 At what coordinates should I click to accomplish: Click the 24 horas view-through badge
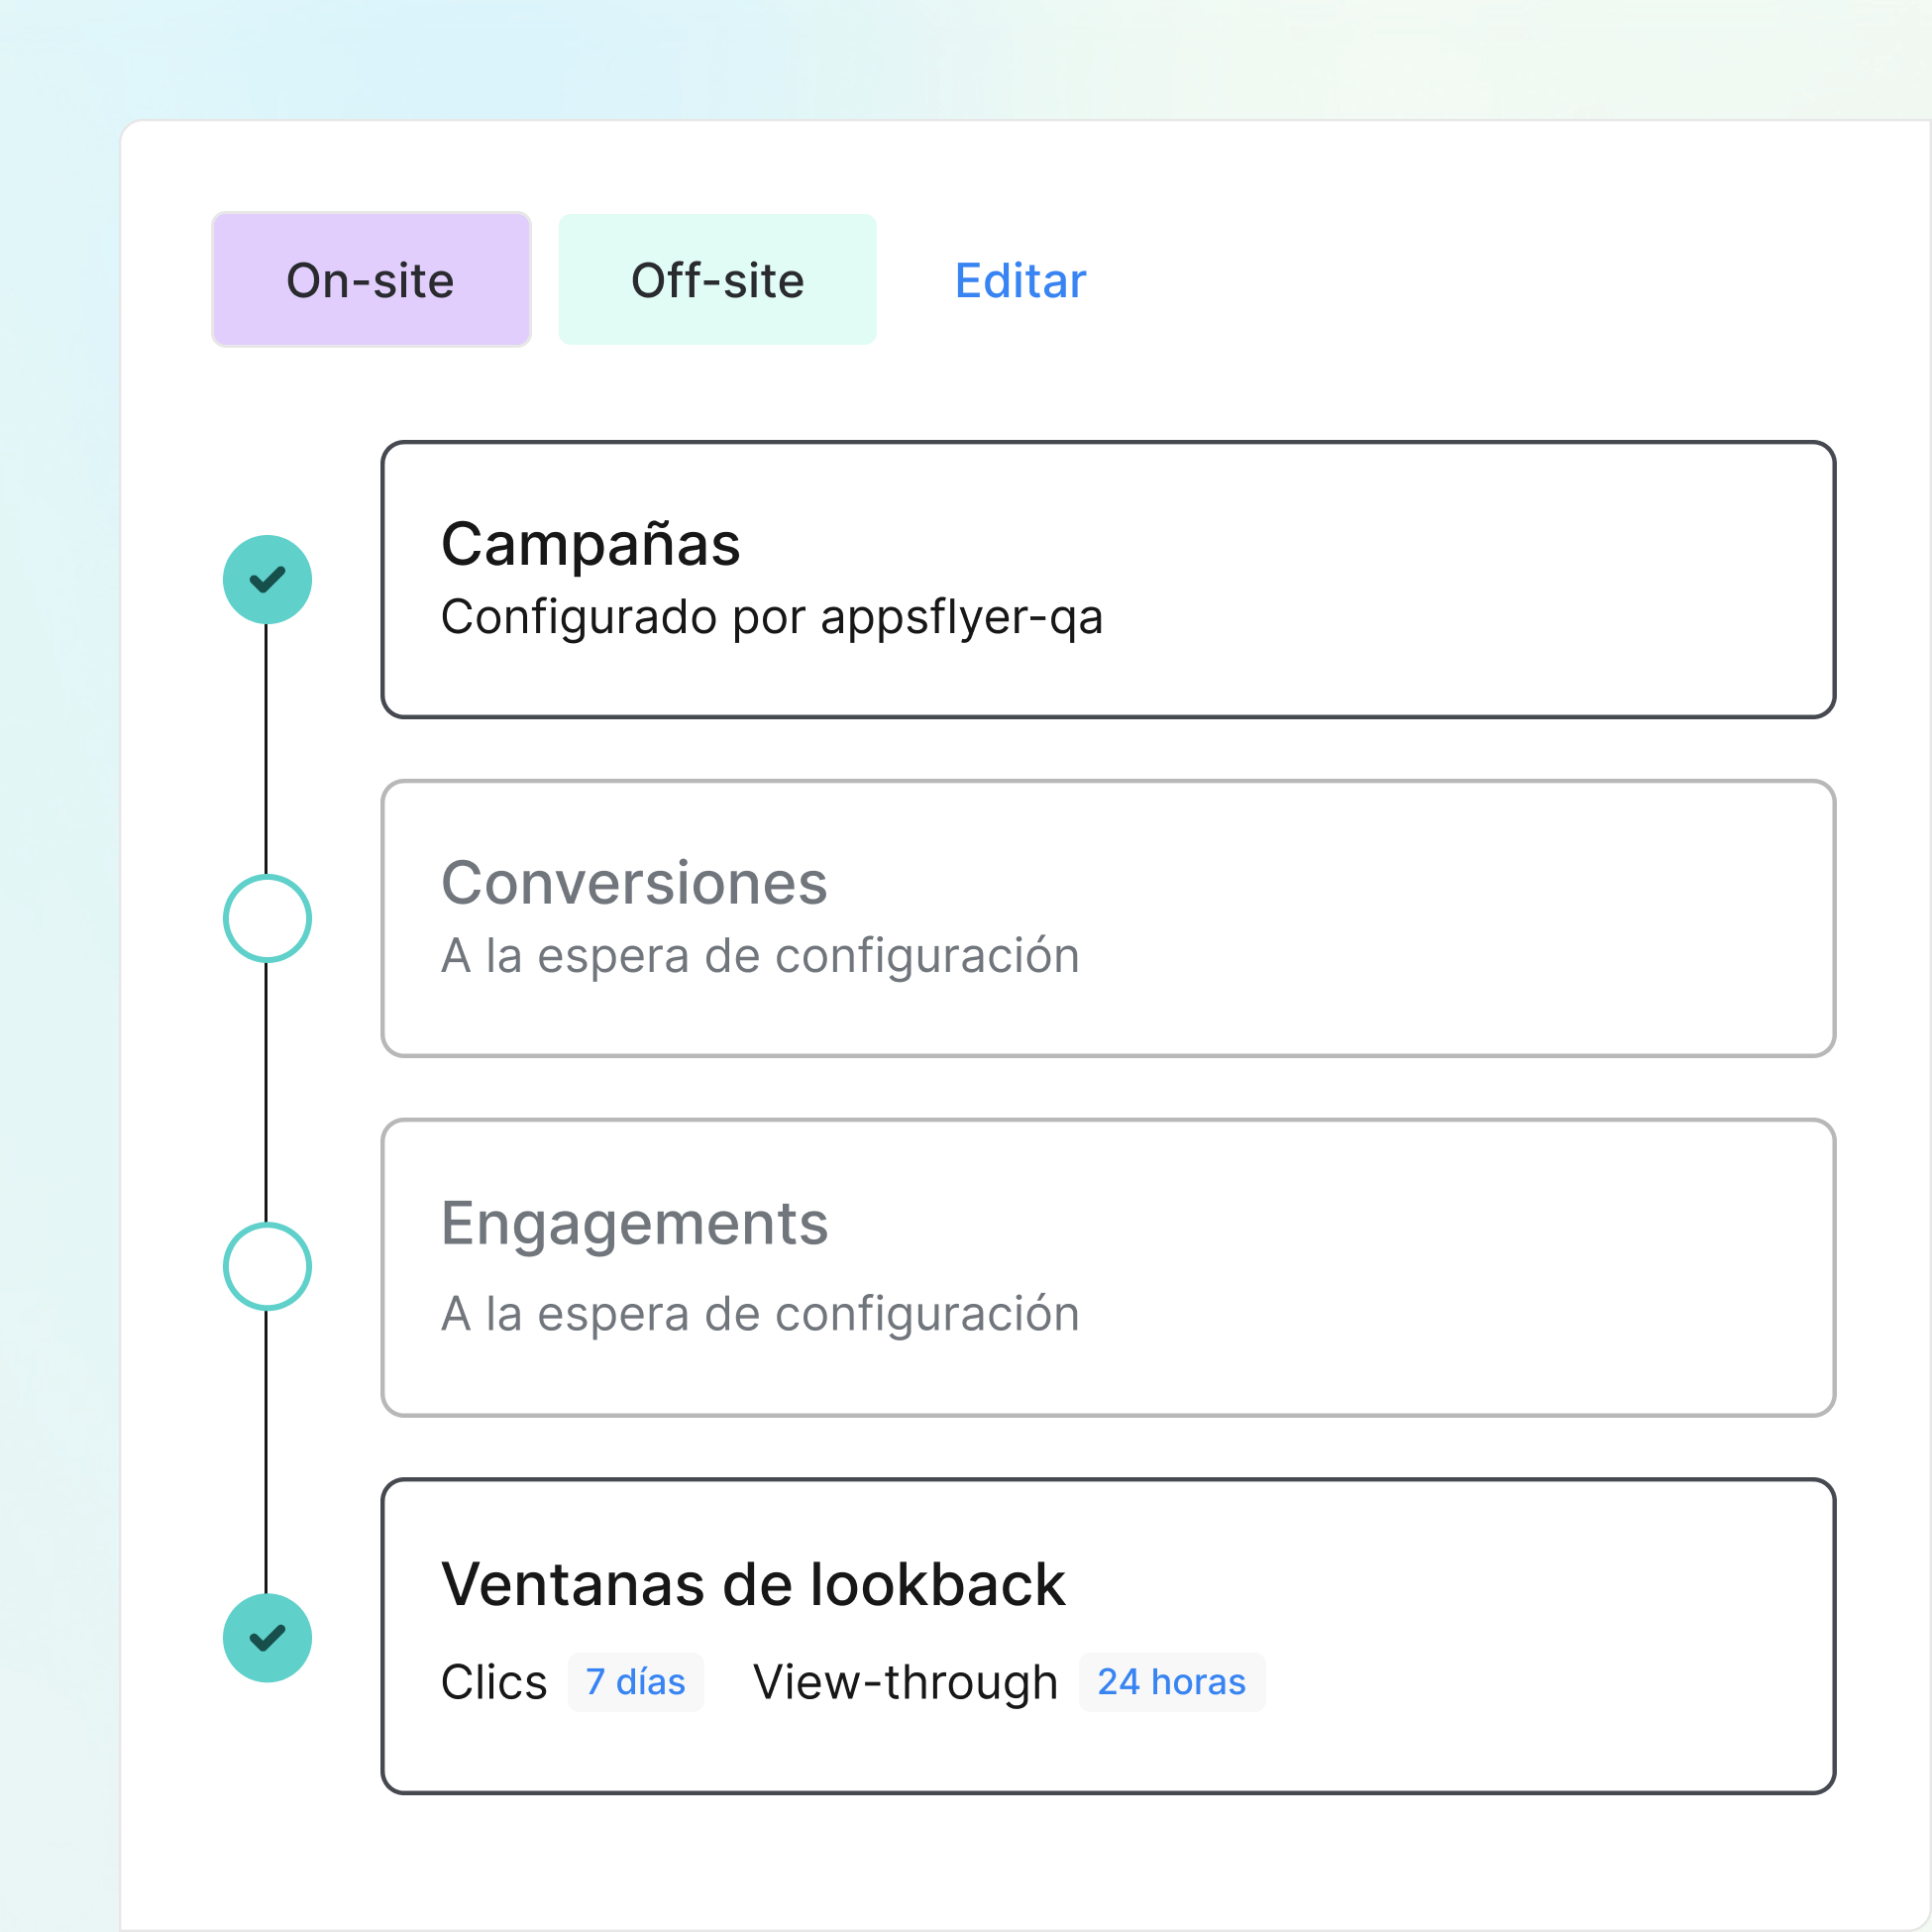(1171, 1682)
